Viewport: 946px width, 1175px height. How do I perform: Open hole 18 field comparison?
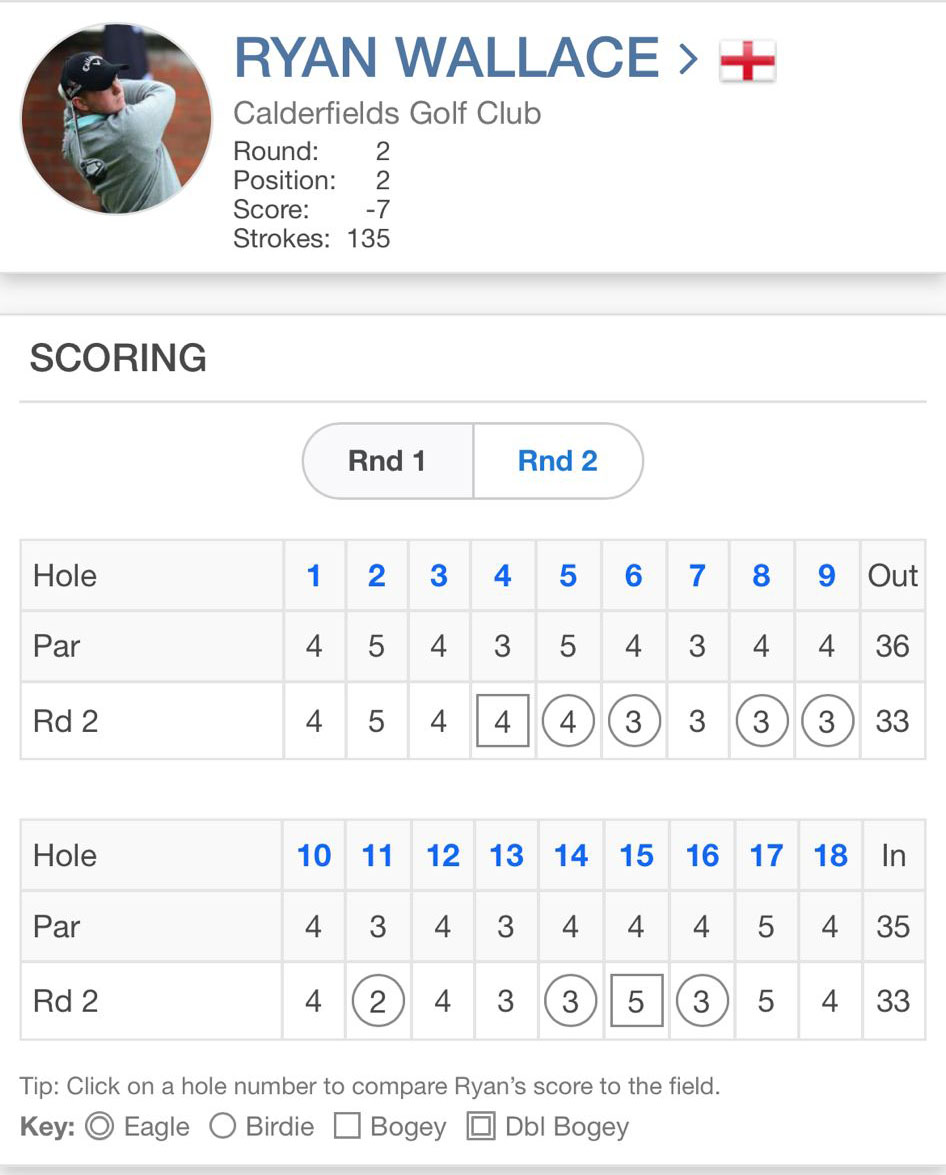tap(830, 856)
